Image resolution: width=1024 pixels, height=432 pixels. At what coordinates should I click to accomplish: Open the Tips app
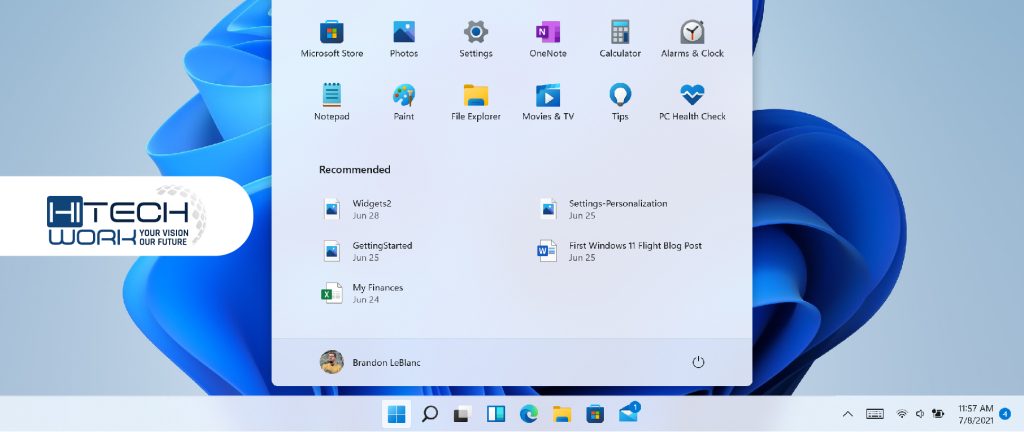[620, 102]
